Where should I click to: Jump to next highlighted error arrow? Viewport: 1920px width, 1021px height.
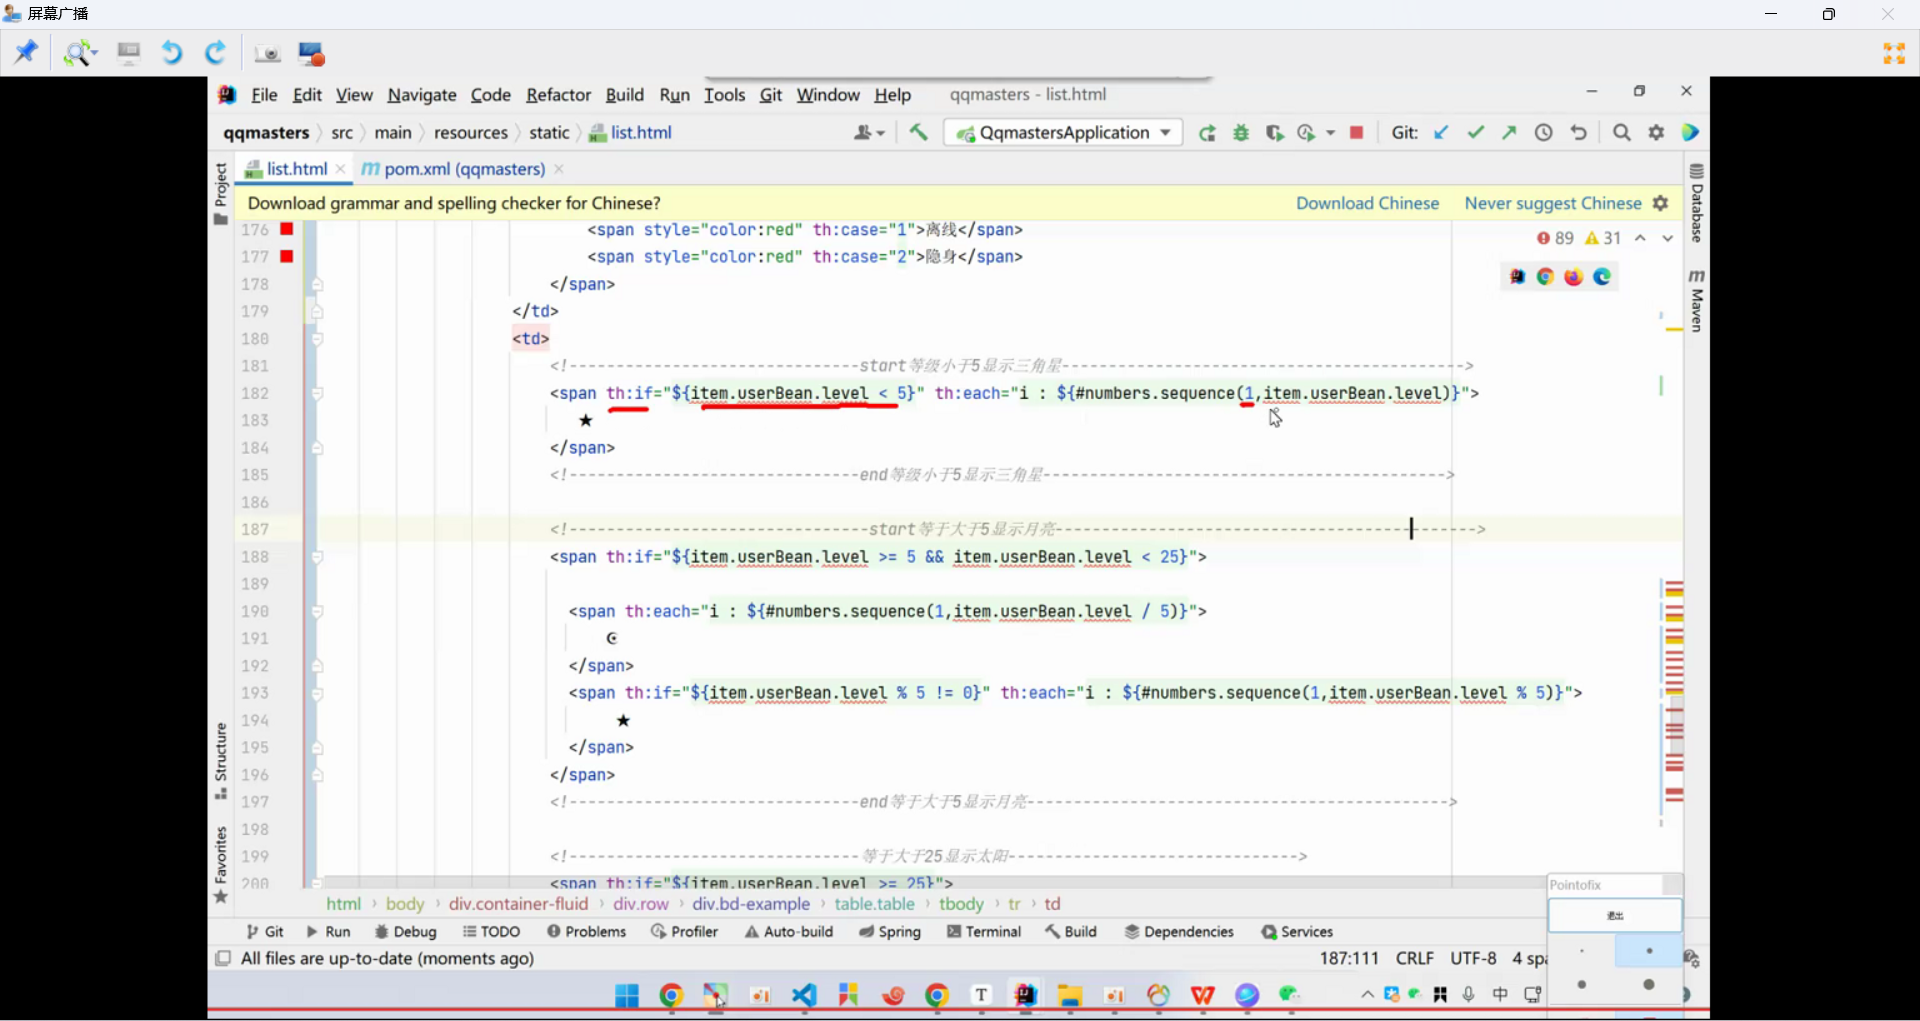coord(1667,238)
